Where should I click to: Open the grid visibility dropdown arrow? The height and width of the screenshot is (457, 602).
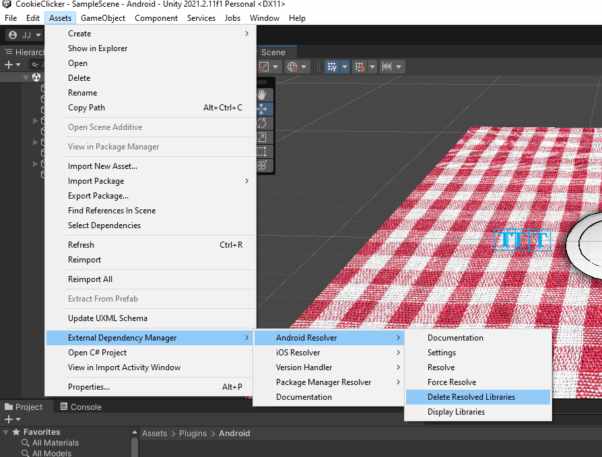(344, 67)
